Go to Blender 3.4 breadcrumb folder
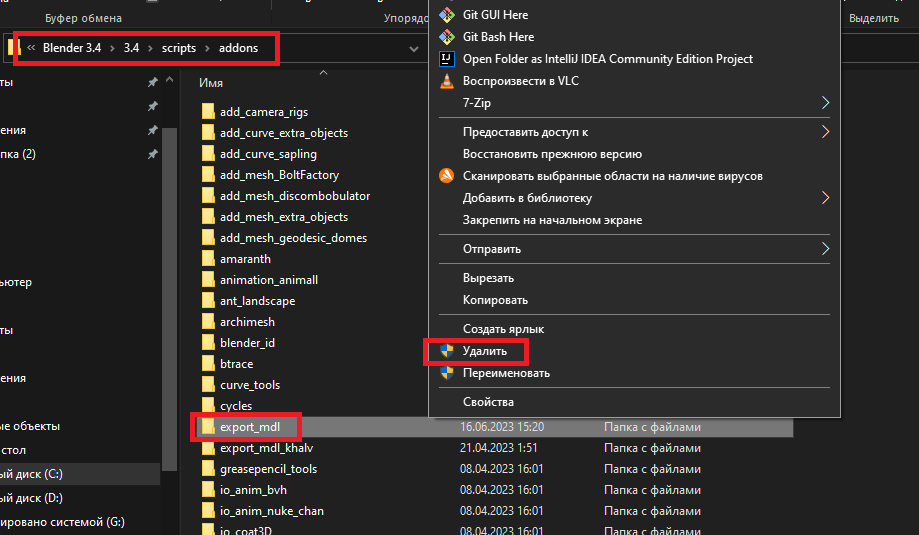Screen dimensions: 919x535 coord(72,48)
